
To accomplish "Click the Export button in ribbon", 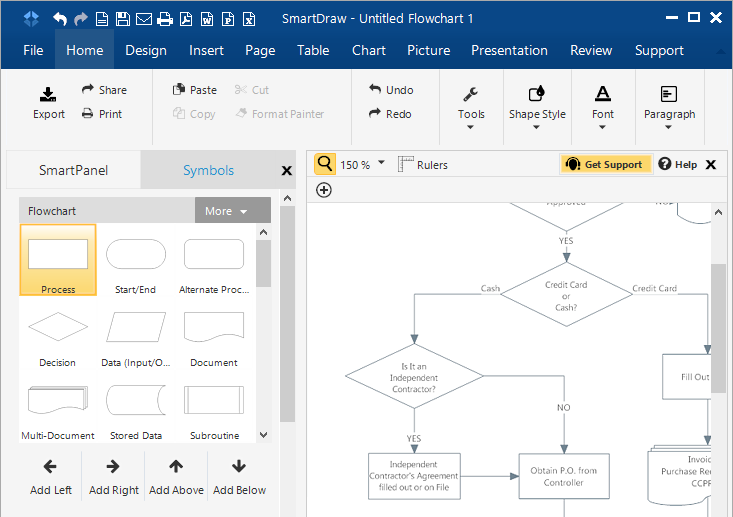I will click(49, 103).
